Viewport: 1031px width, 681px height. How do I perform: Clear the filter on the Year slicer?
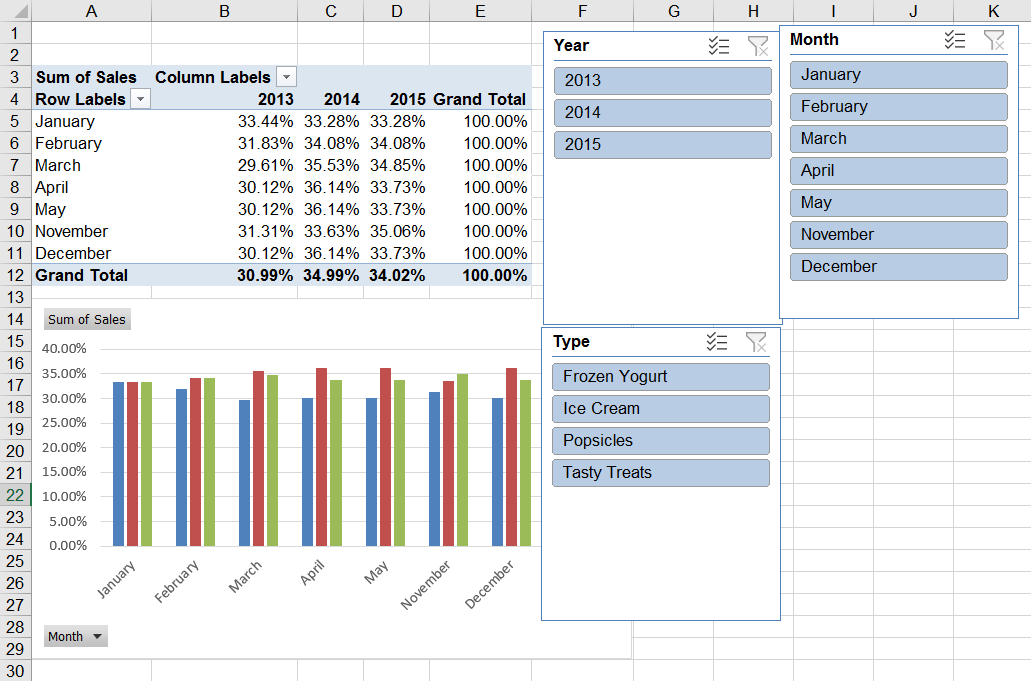point(757,45)
